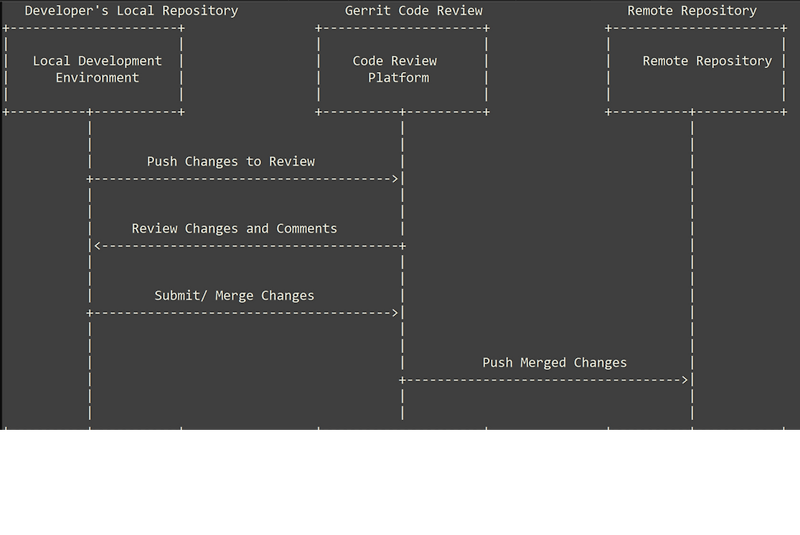Click "Remote Repository" inside the dashed box
Viewport: 800px width, 535px height.
coord(707,61)
